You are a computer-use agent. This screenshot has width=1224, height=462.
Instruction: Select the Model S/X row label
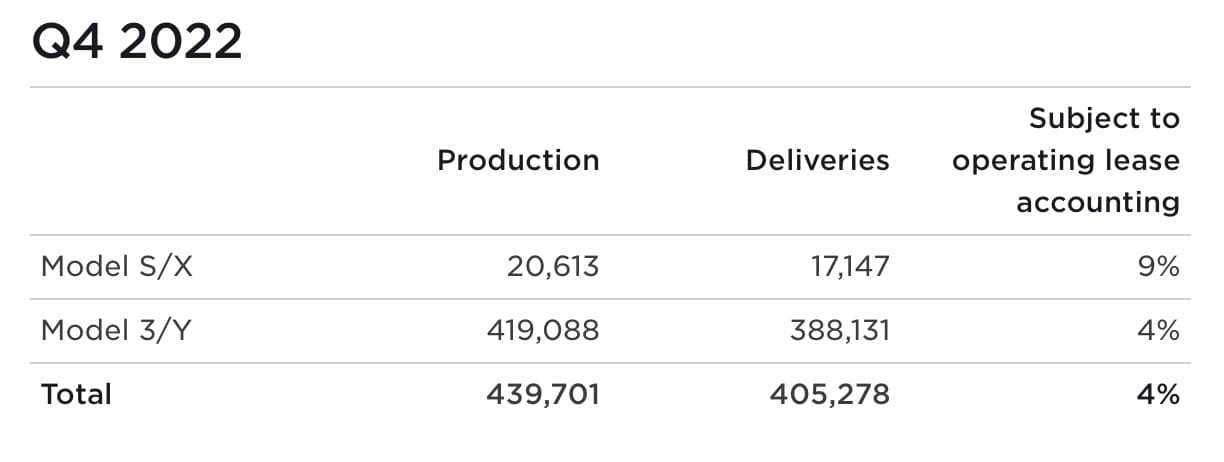116,267
